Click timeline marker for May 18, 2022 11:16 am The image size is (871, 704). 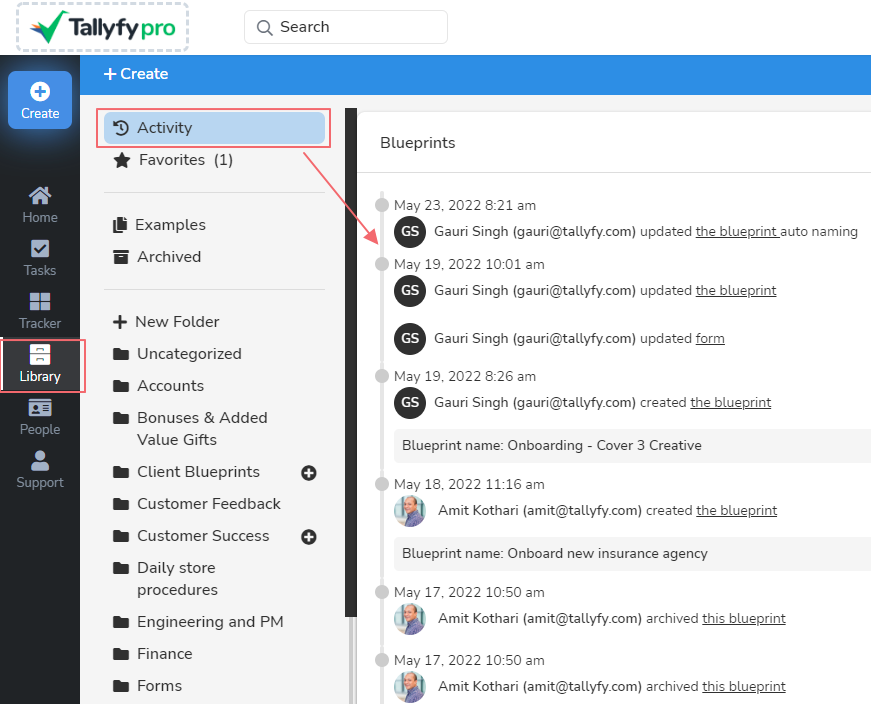click(x=382, y=484)
